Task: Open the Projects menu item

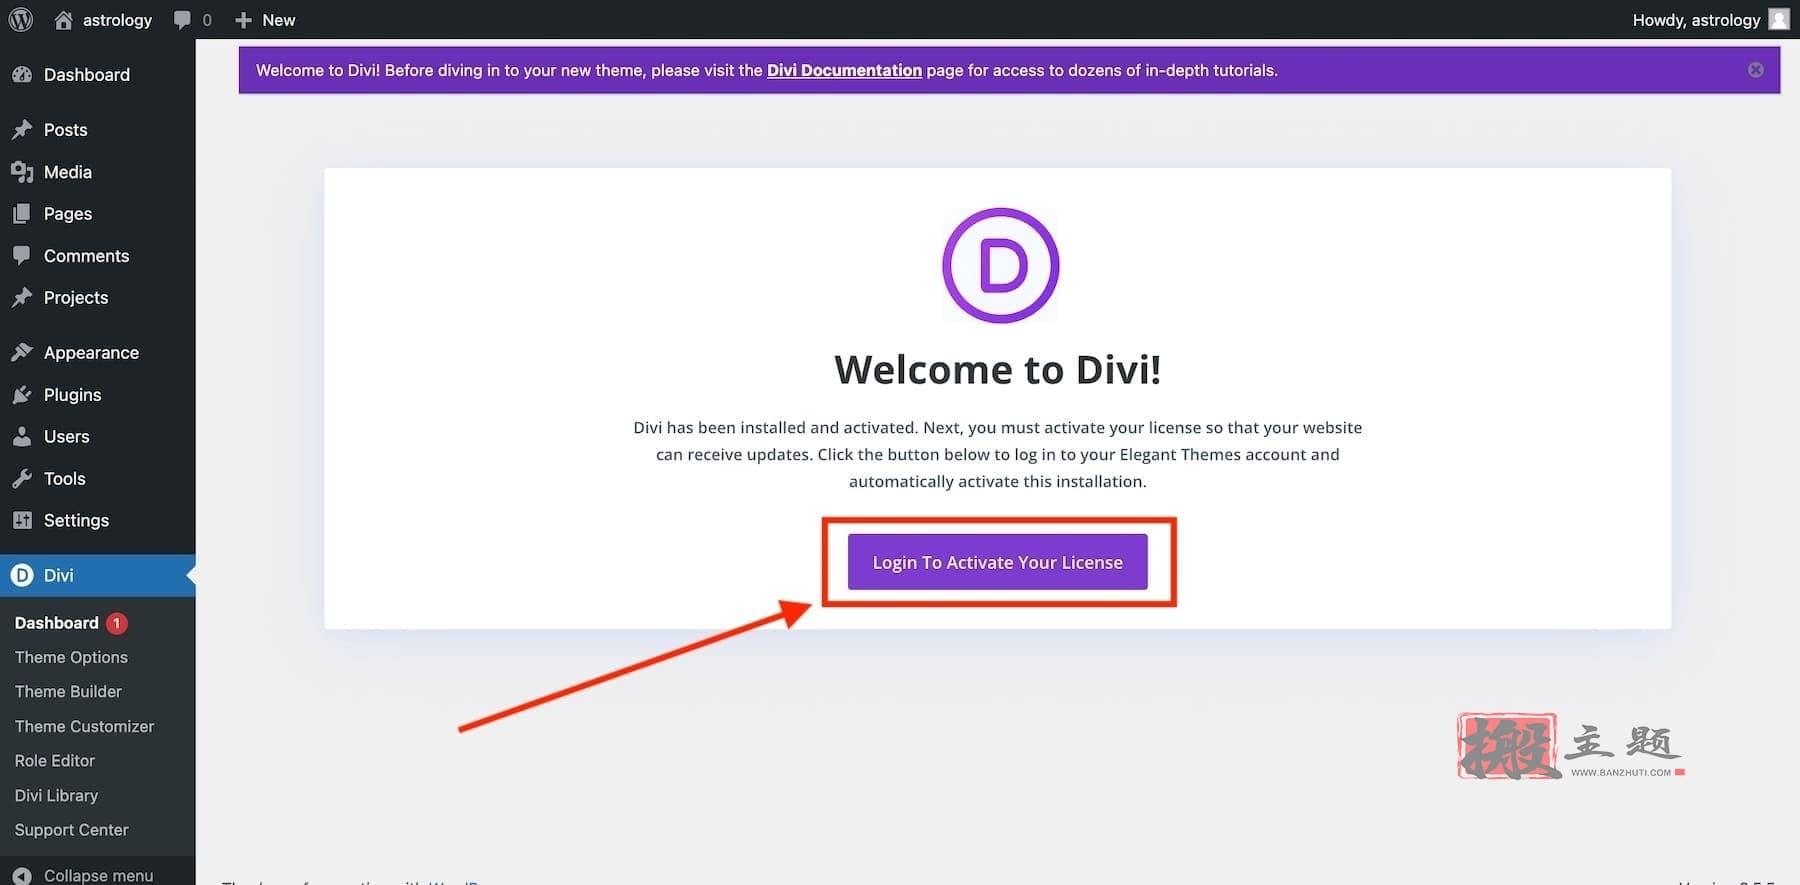Action: [x=76, y=297]
